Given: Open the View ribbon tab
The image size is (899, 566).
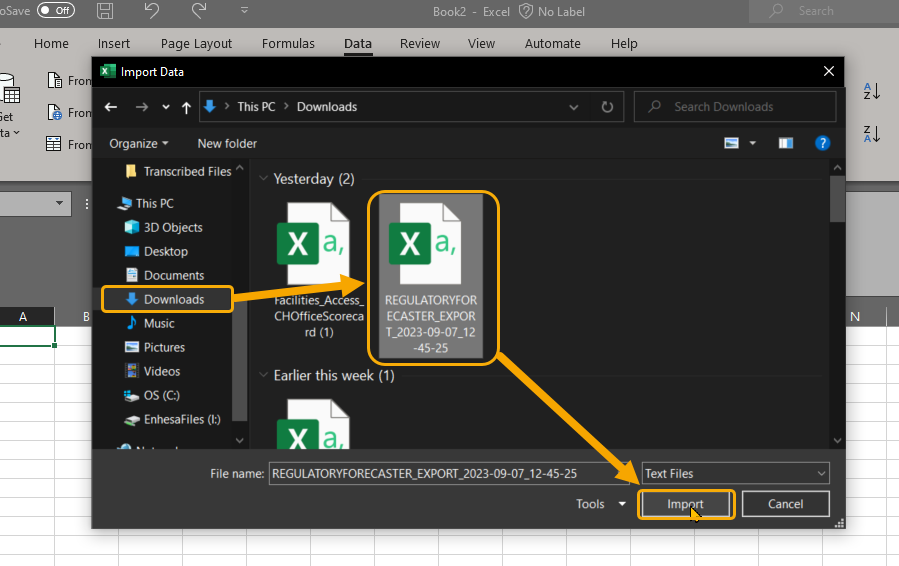Looking at the screenshot, I should 481,44.
